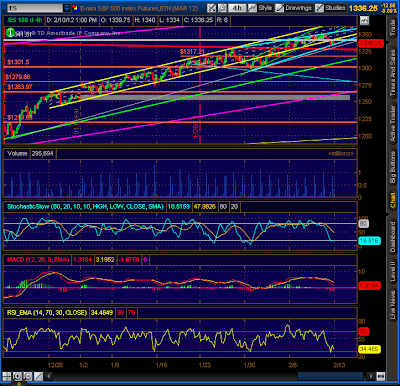Click the wrench settings icon in toolbar

click(211, 8)
